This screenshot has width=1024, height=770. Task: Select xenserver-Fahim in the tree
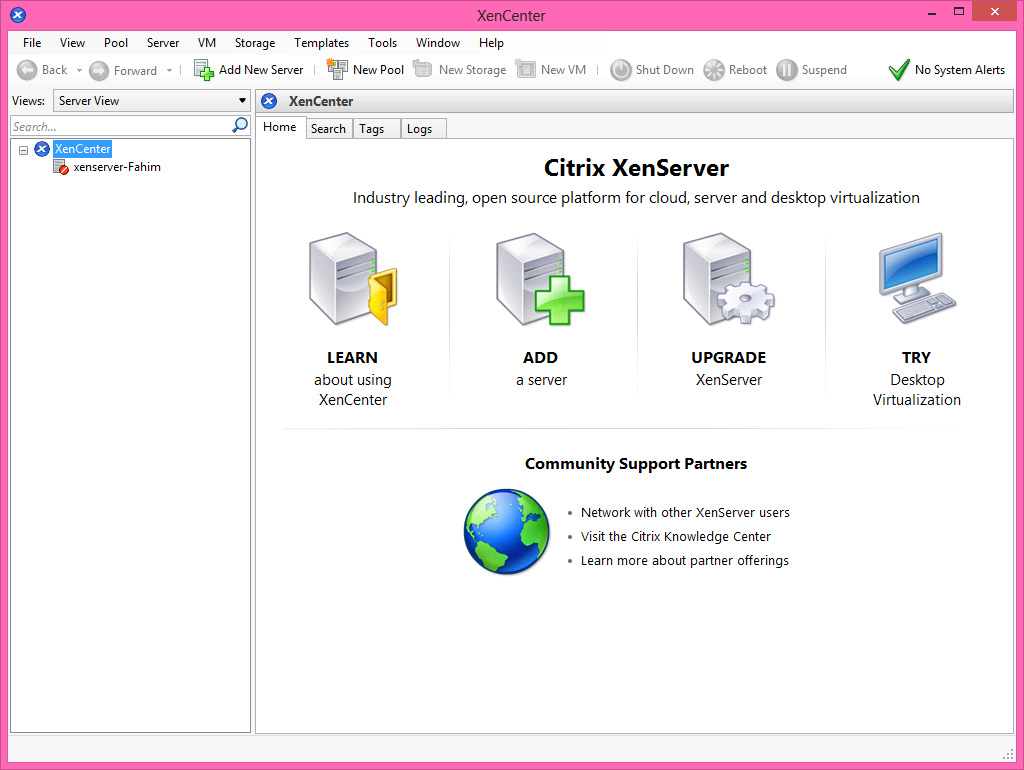[x=117, y=167]
